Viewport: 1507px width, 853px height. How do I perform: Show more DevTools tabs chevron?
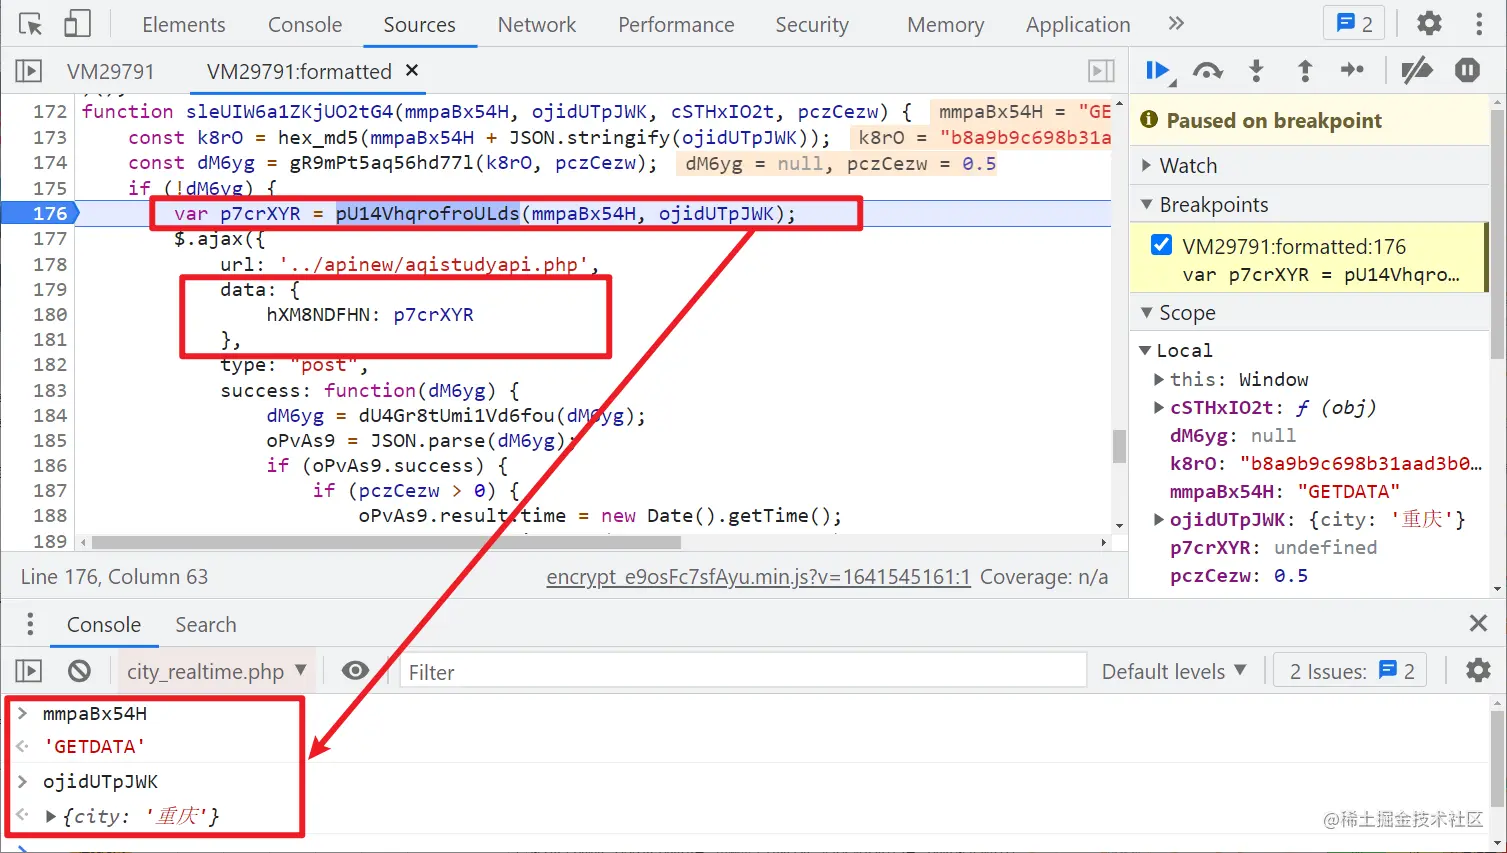click(x=1176, y=23)
